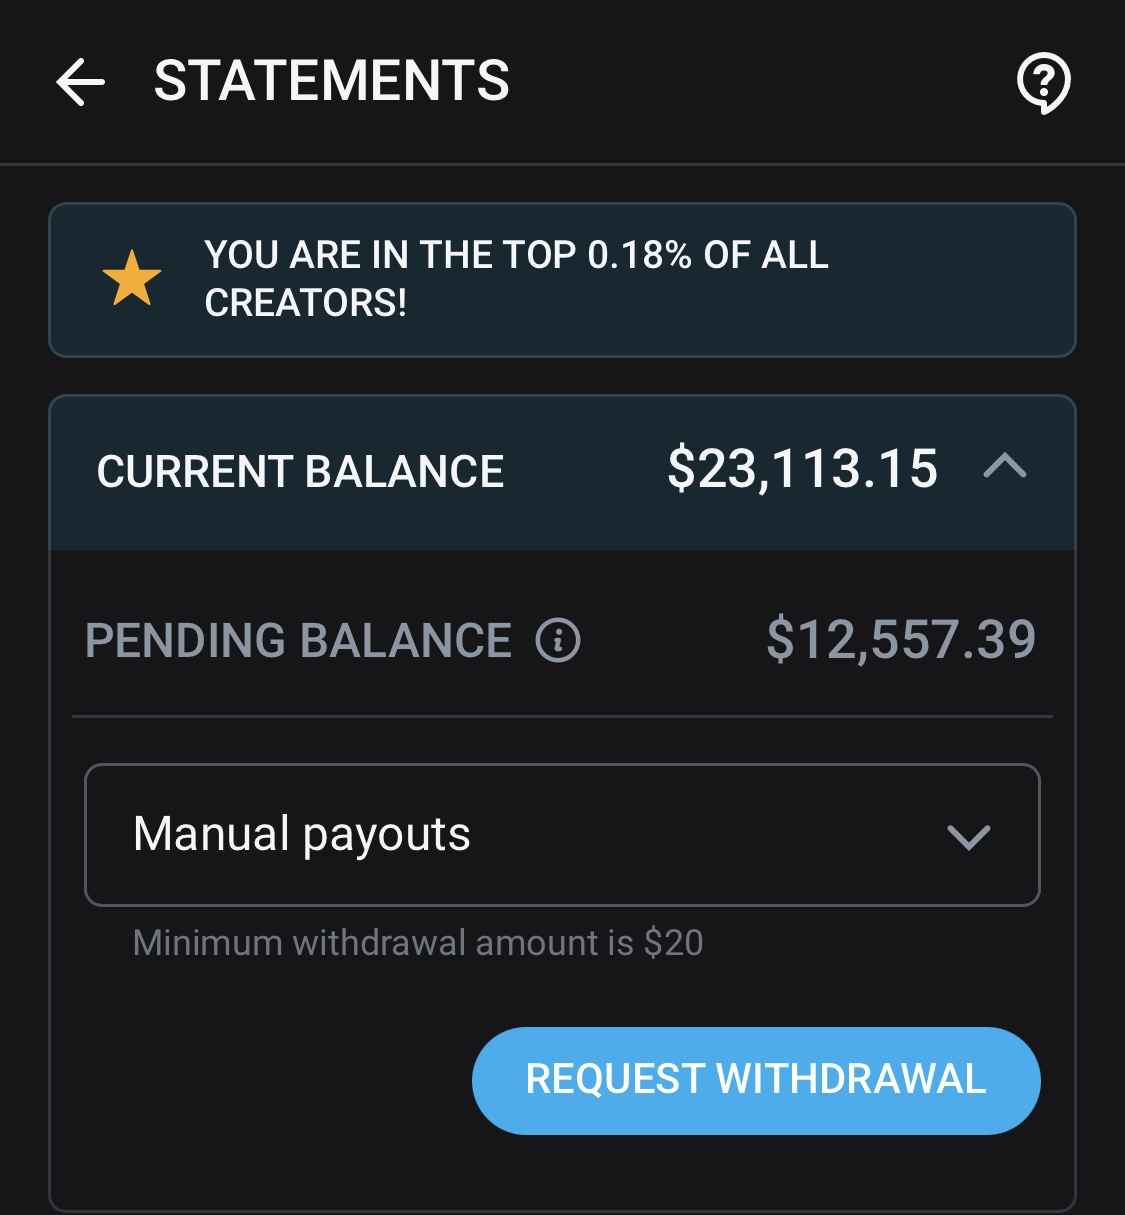The height and width of the screenshot is (1215, 1125).
Task: Tap the header divider below Statements
Action: (562, 164)
